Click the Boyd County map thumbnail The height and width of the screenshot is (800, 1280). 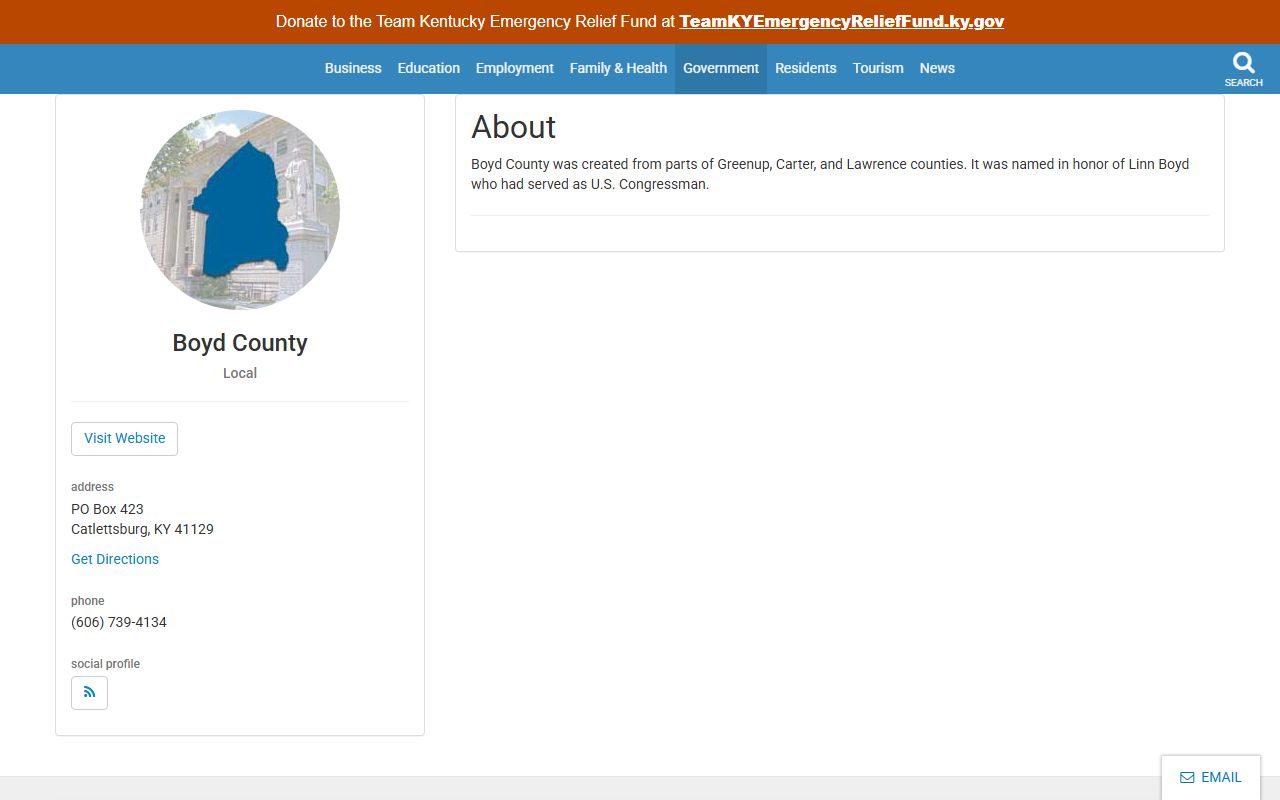point(240,210)
